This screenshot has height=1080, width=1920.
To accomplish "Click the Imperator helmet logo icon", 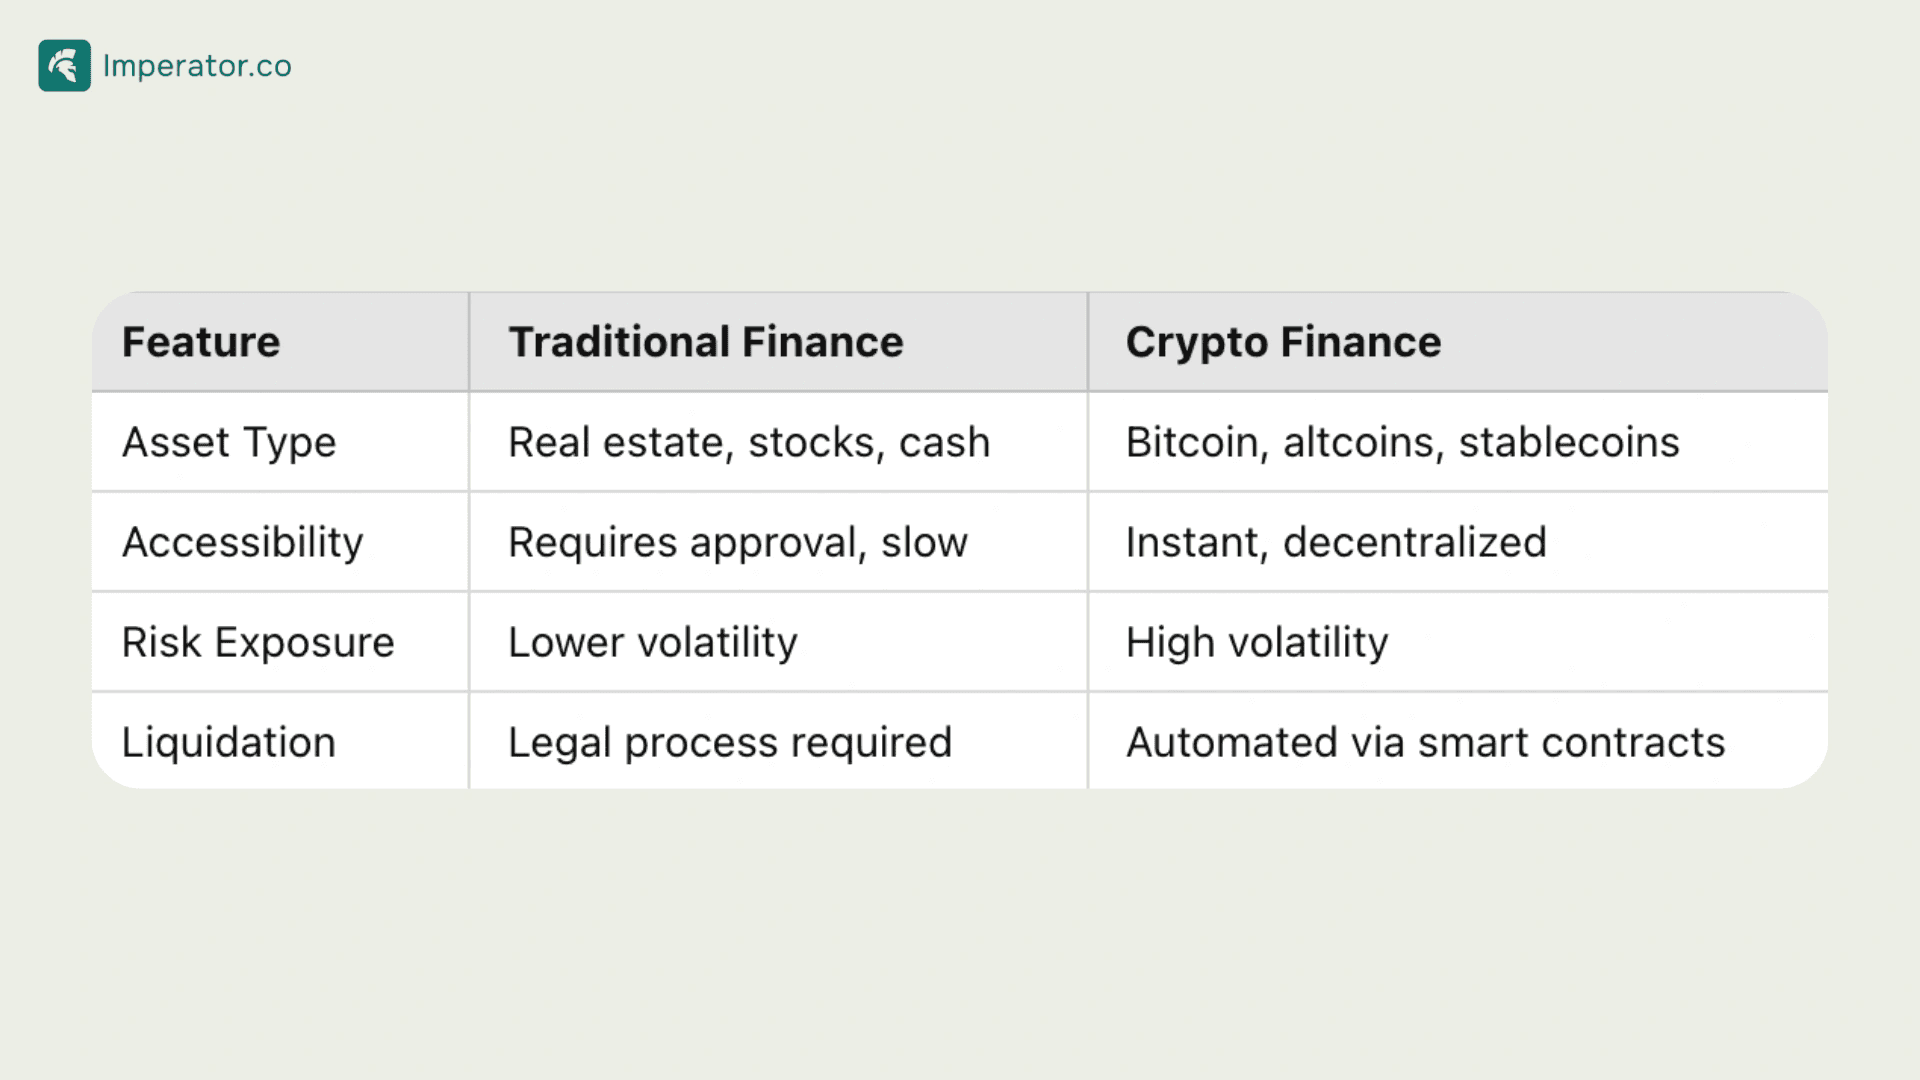I will (x=65, y=66).
